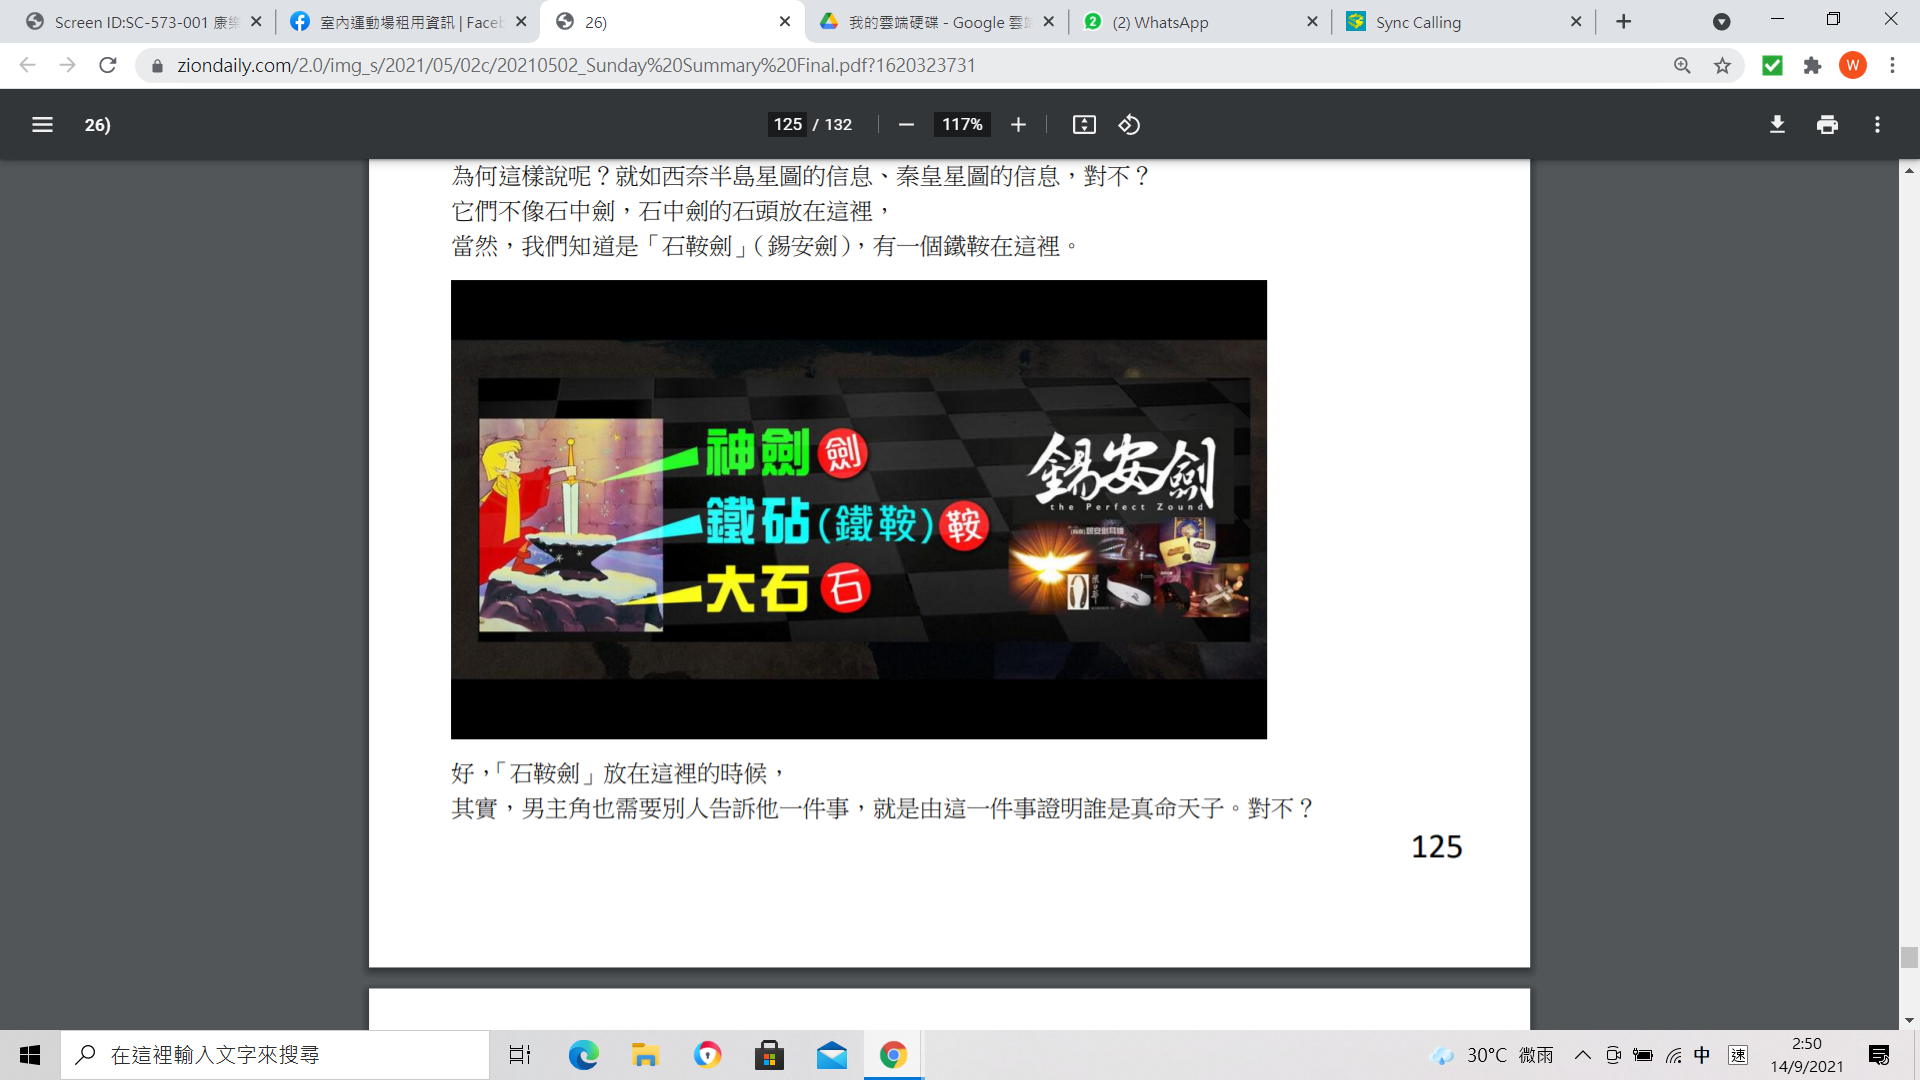
Task: Click the Windows taskbar search box
Action: coord(275,1055)
